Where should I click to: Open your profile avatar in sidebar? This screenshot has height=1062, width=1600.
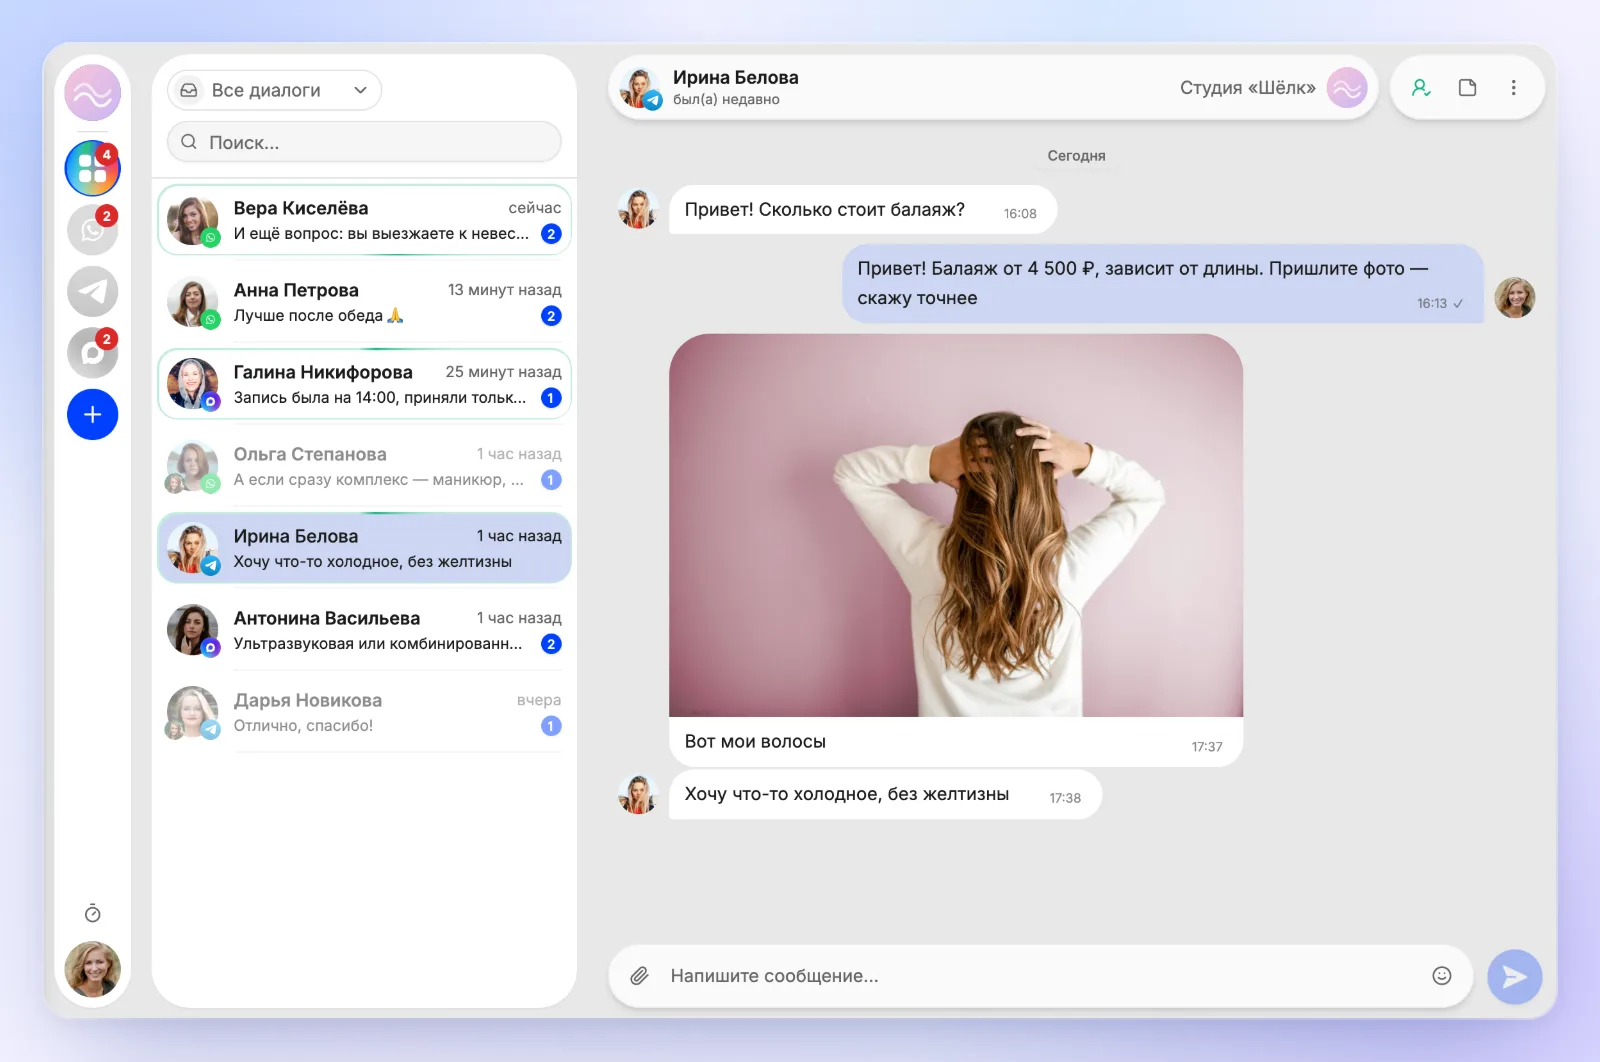pos(92,969)
